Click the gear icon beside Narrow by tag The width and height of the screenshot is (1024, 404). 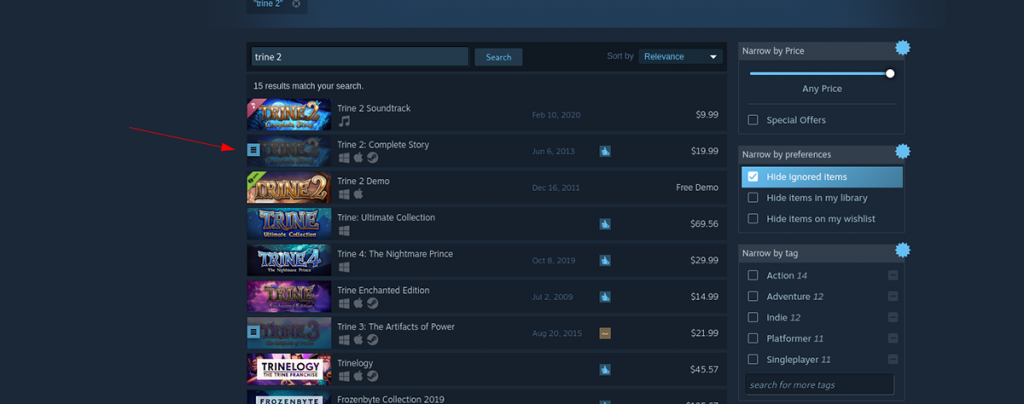coord(903,250)
